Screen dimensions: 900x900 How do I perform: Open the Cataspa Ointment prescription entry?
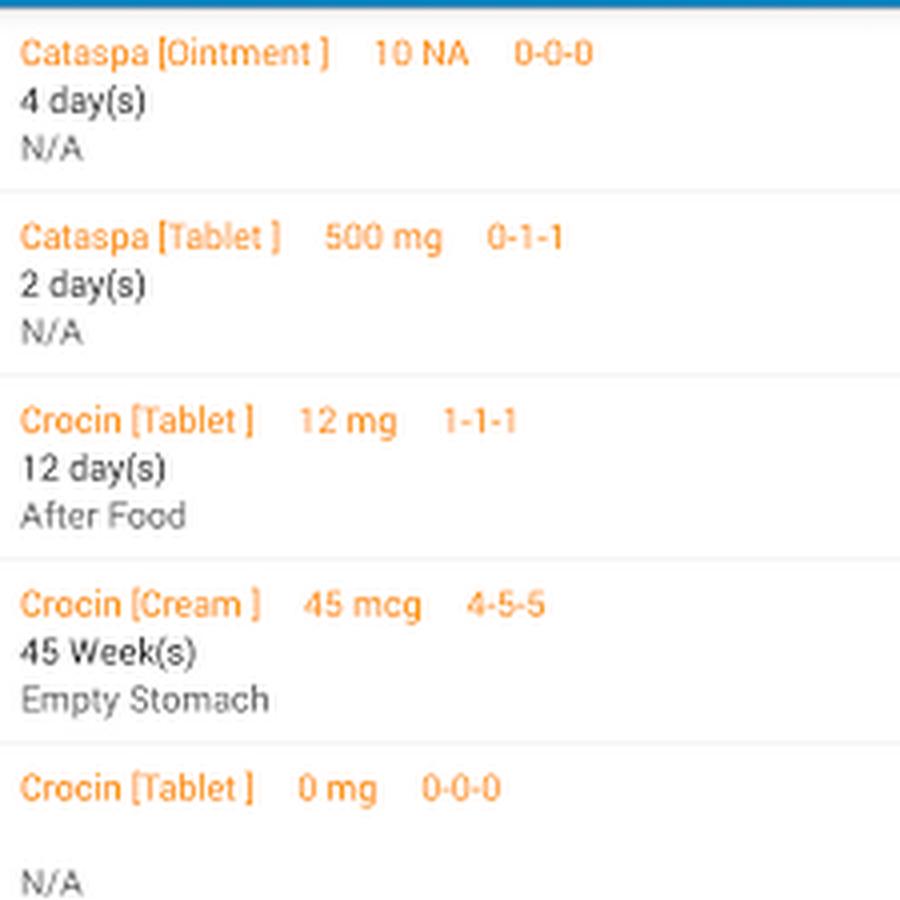pos(174,53)
